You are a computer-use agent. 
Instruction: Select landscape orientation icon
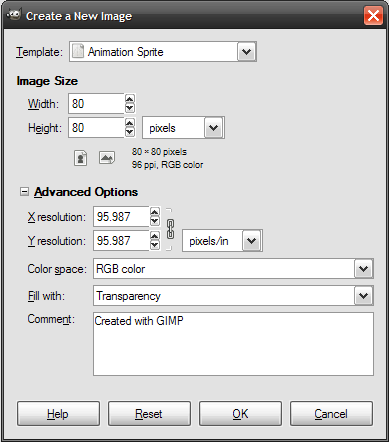[107, 158]
